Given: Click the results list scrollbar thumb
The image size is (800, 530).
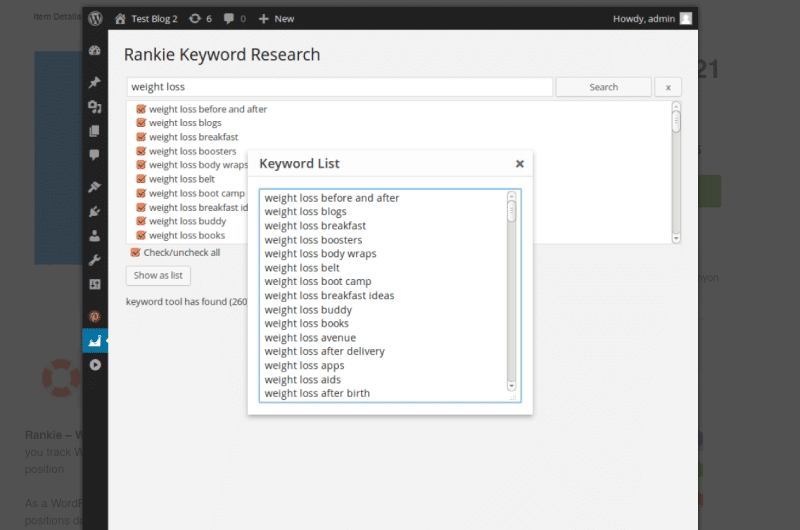Looking at the screenshot, I should point(676,121).
